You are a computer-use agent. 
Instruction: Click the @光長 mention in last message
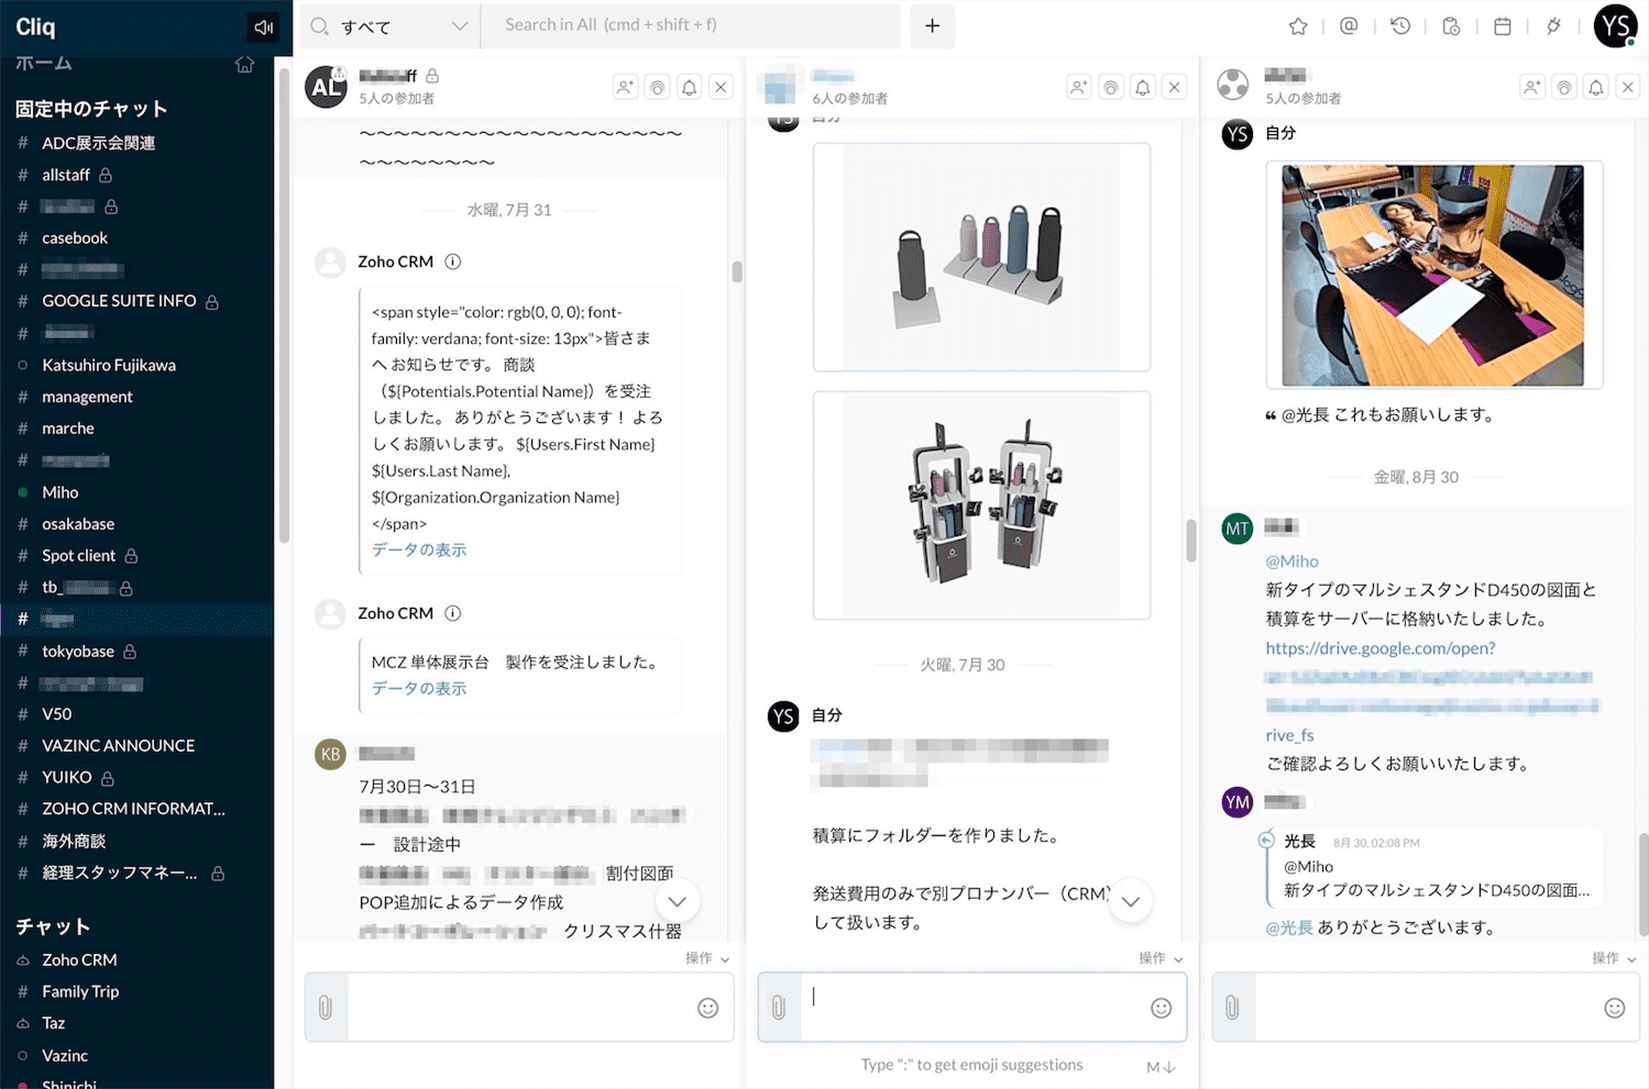coord(1289,927)
